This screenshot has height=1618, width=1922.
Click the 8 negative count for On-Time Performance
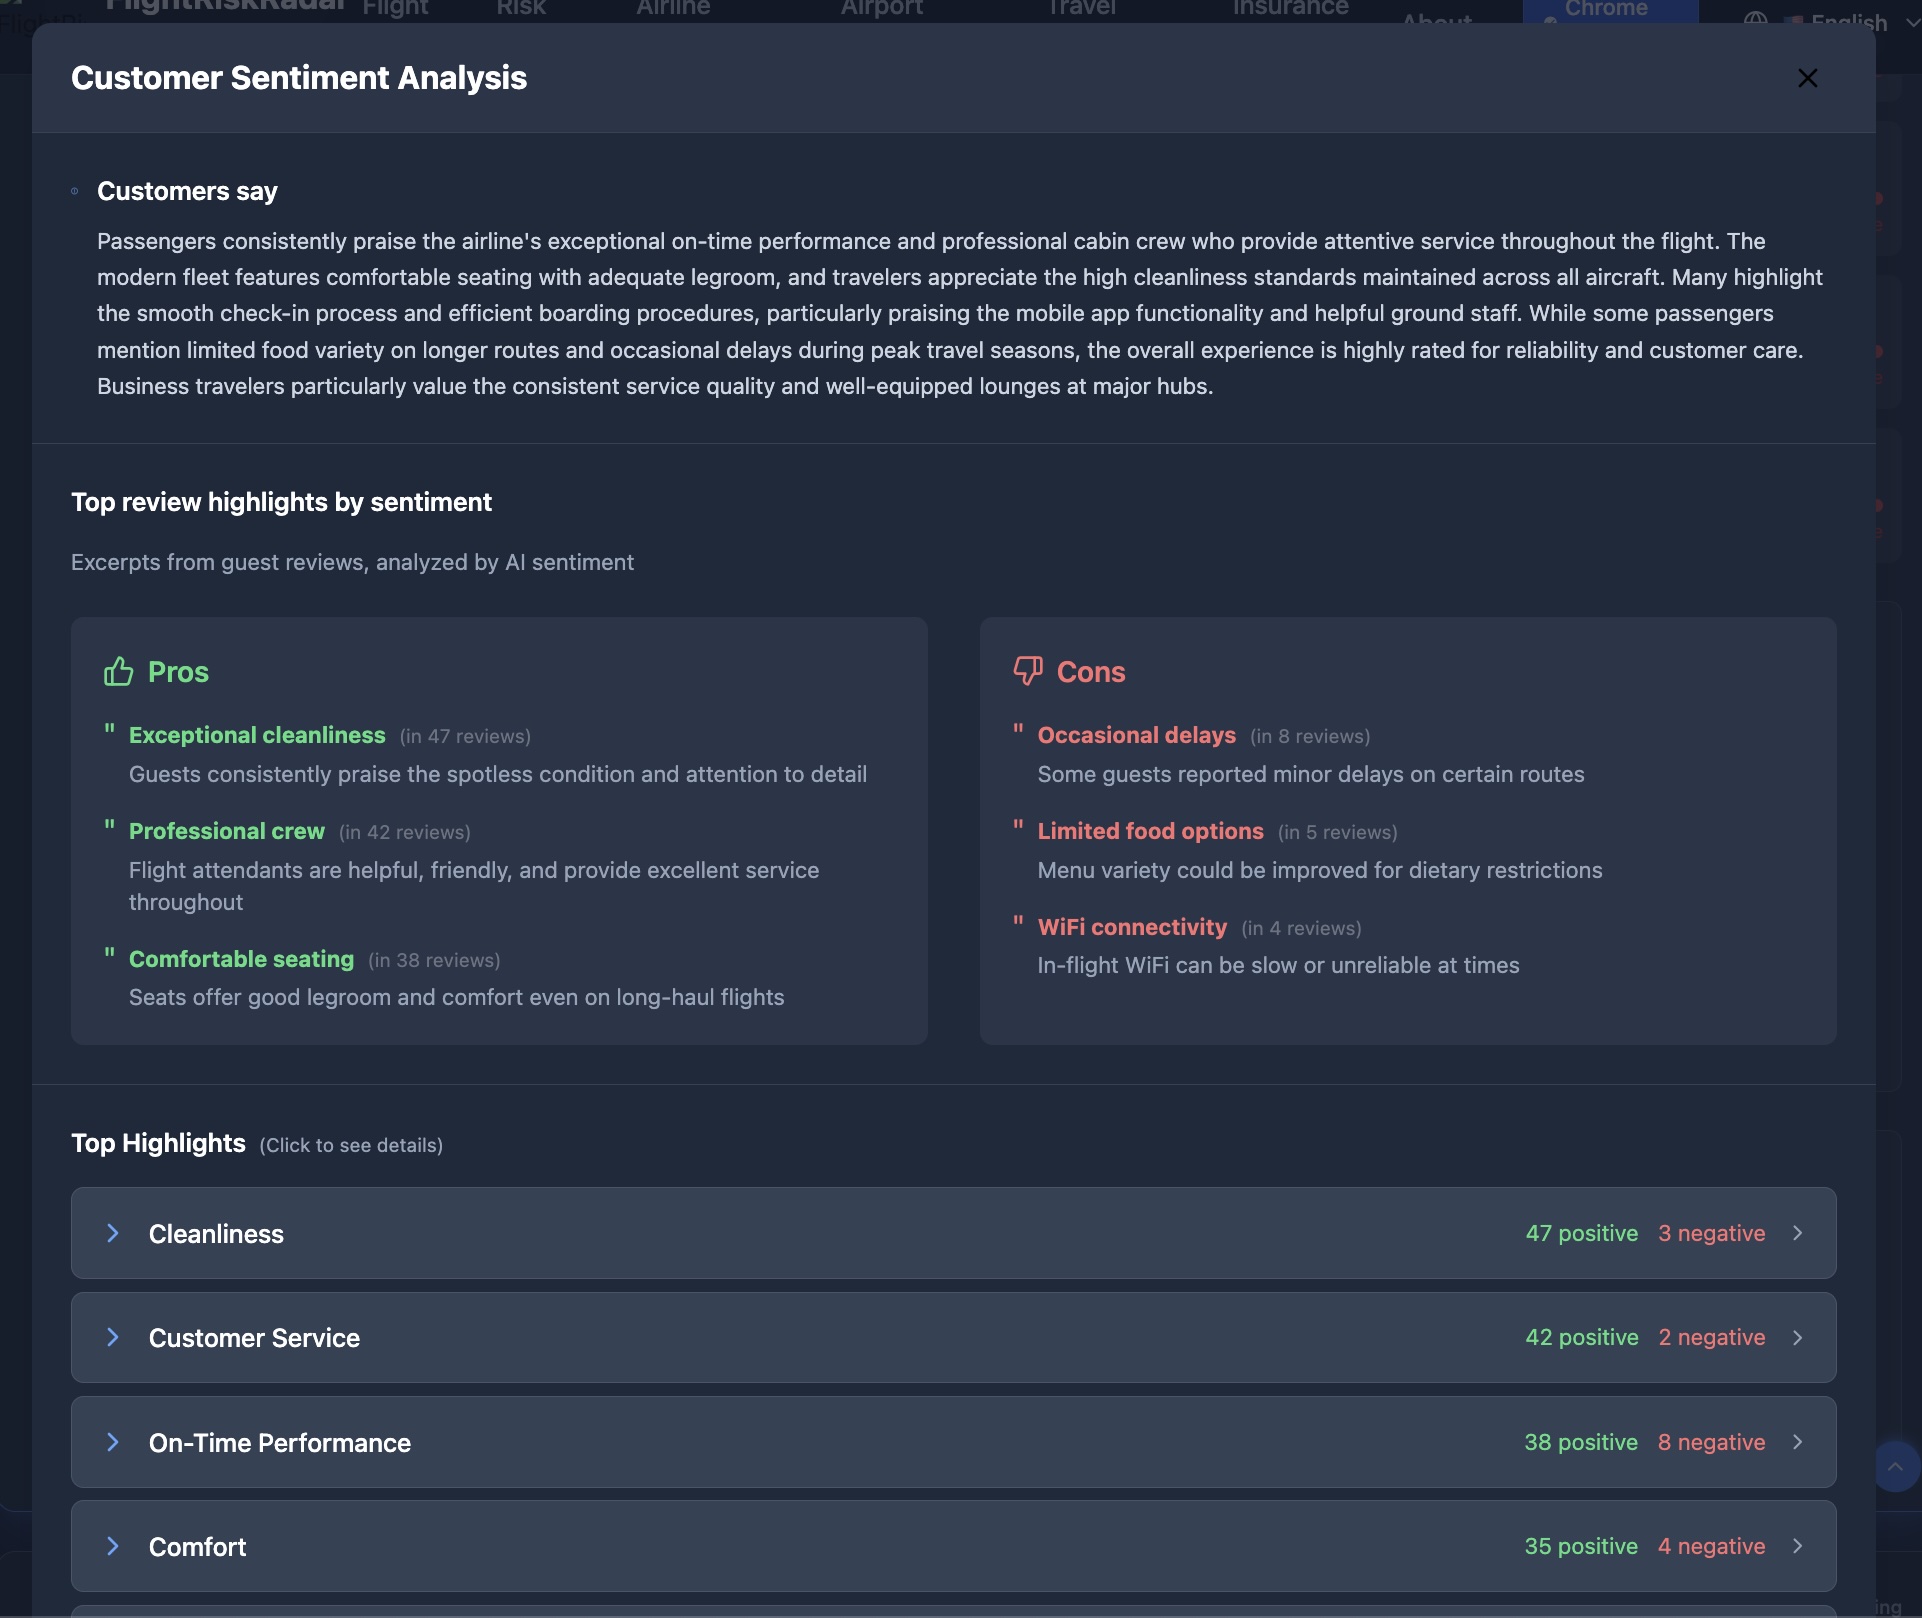coord(1711,1442)
